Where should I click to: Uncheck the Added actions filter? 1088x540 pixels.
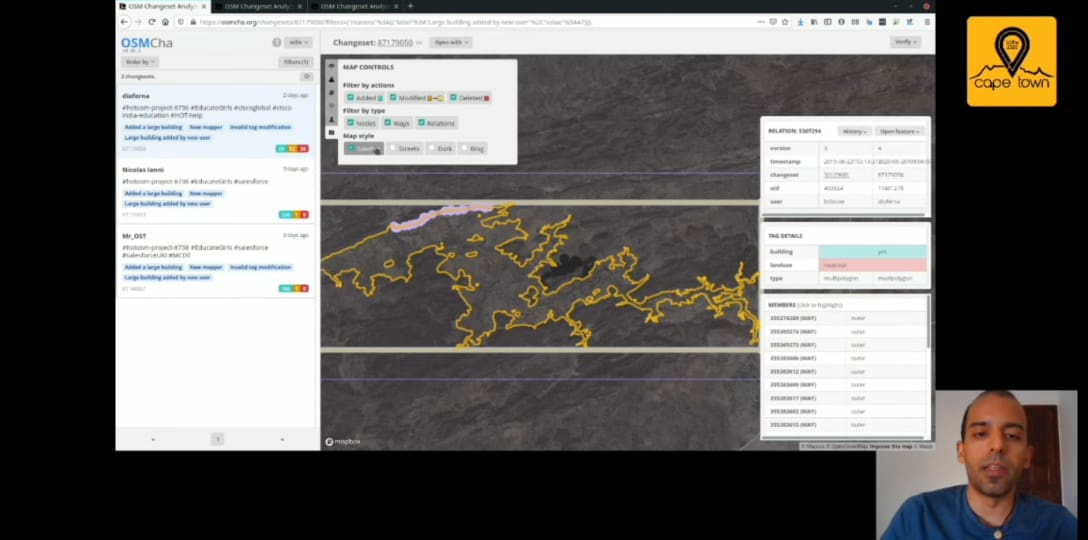pos(365,98)
